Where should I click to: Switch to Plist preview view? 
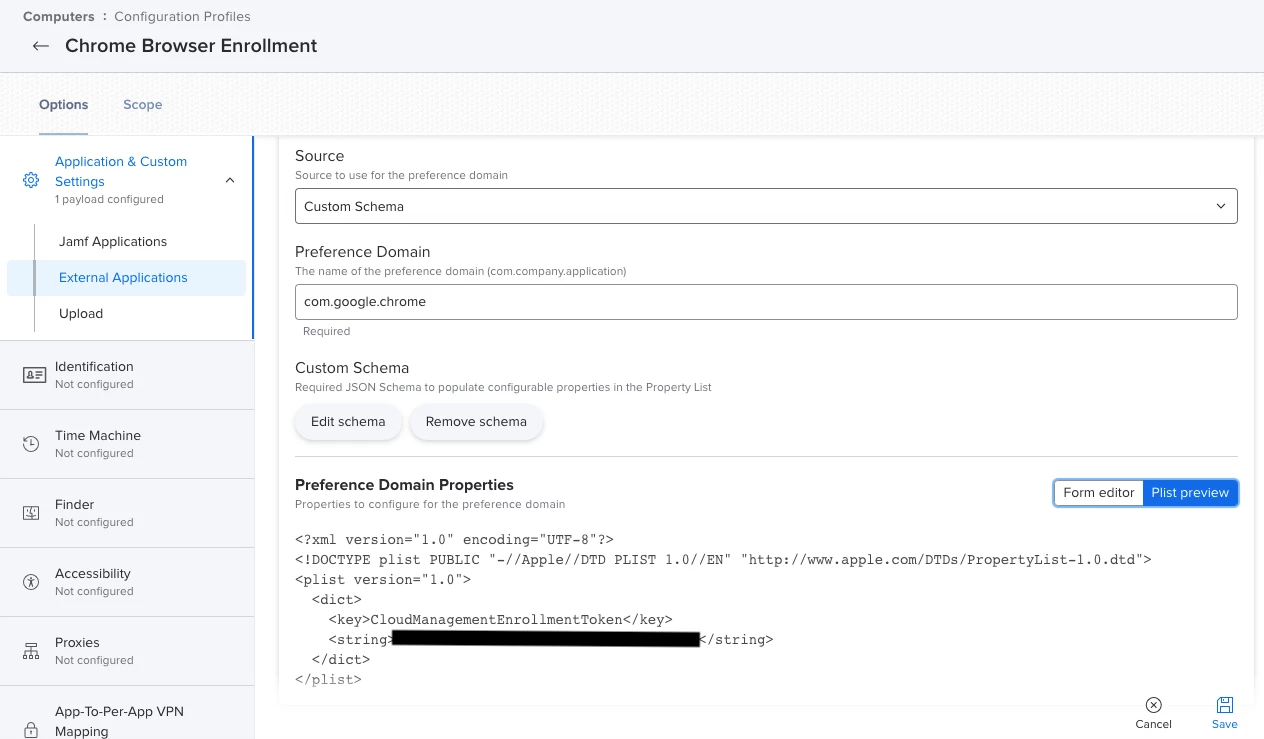click(x=1190, y=492)
